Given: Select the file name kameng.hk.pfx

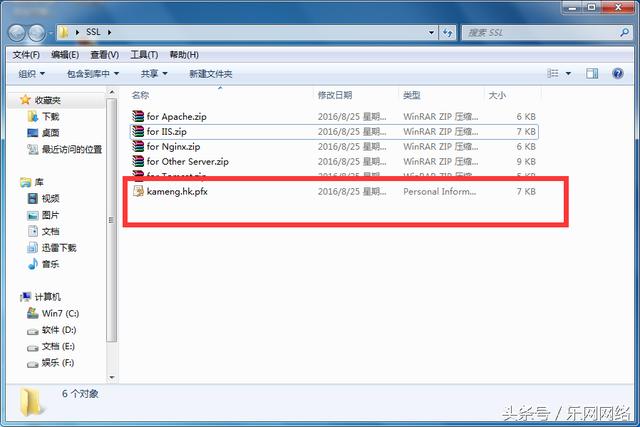Looking at the screenshot, I should point(177,191).
